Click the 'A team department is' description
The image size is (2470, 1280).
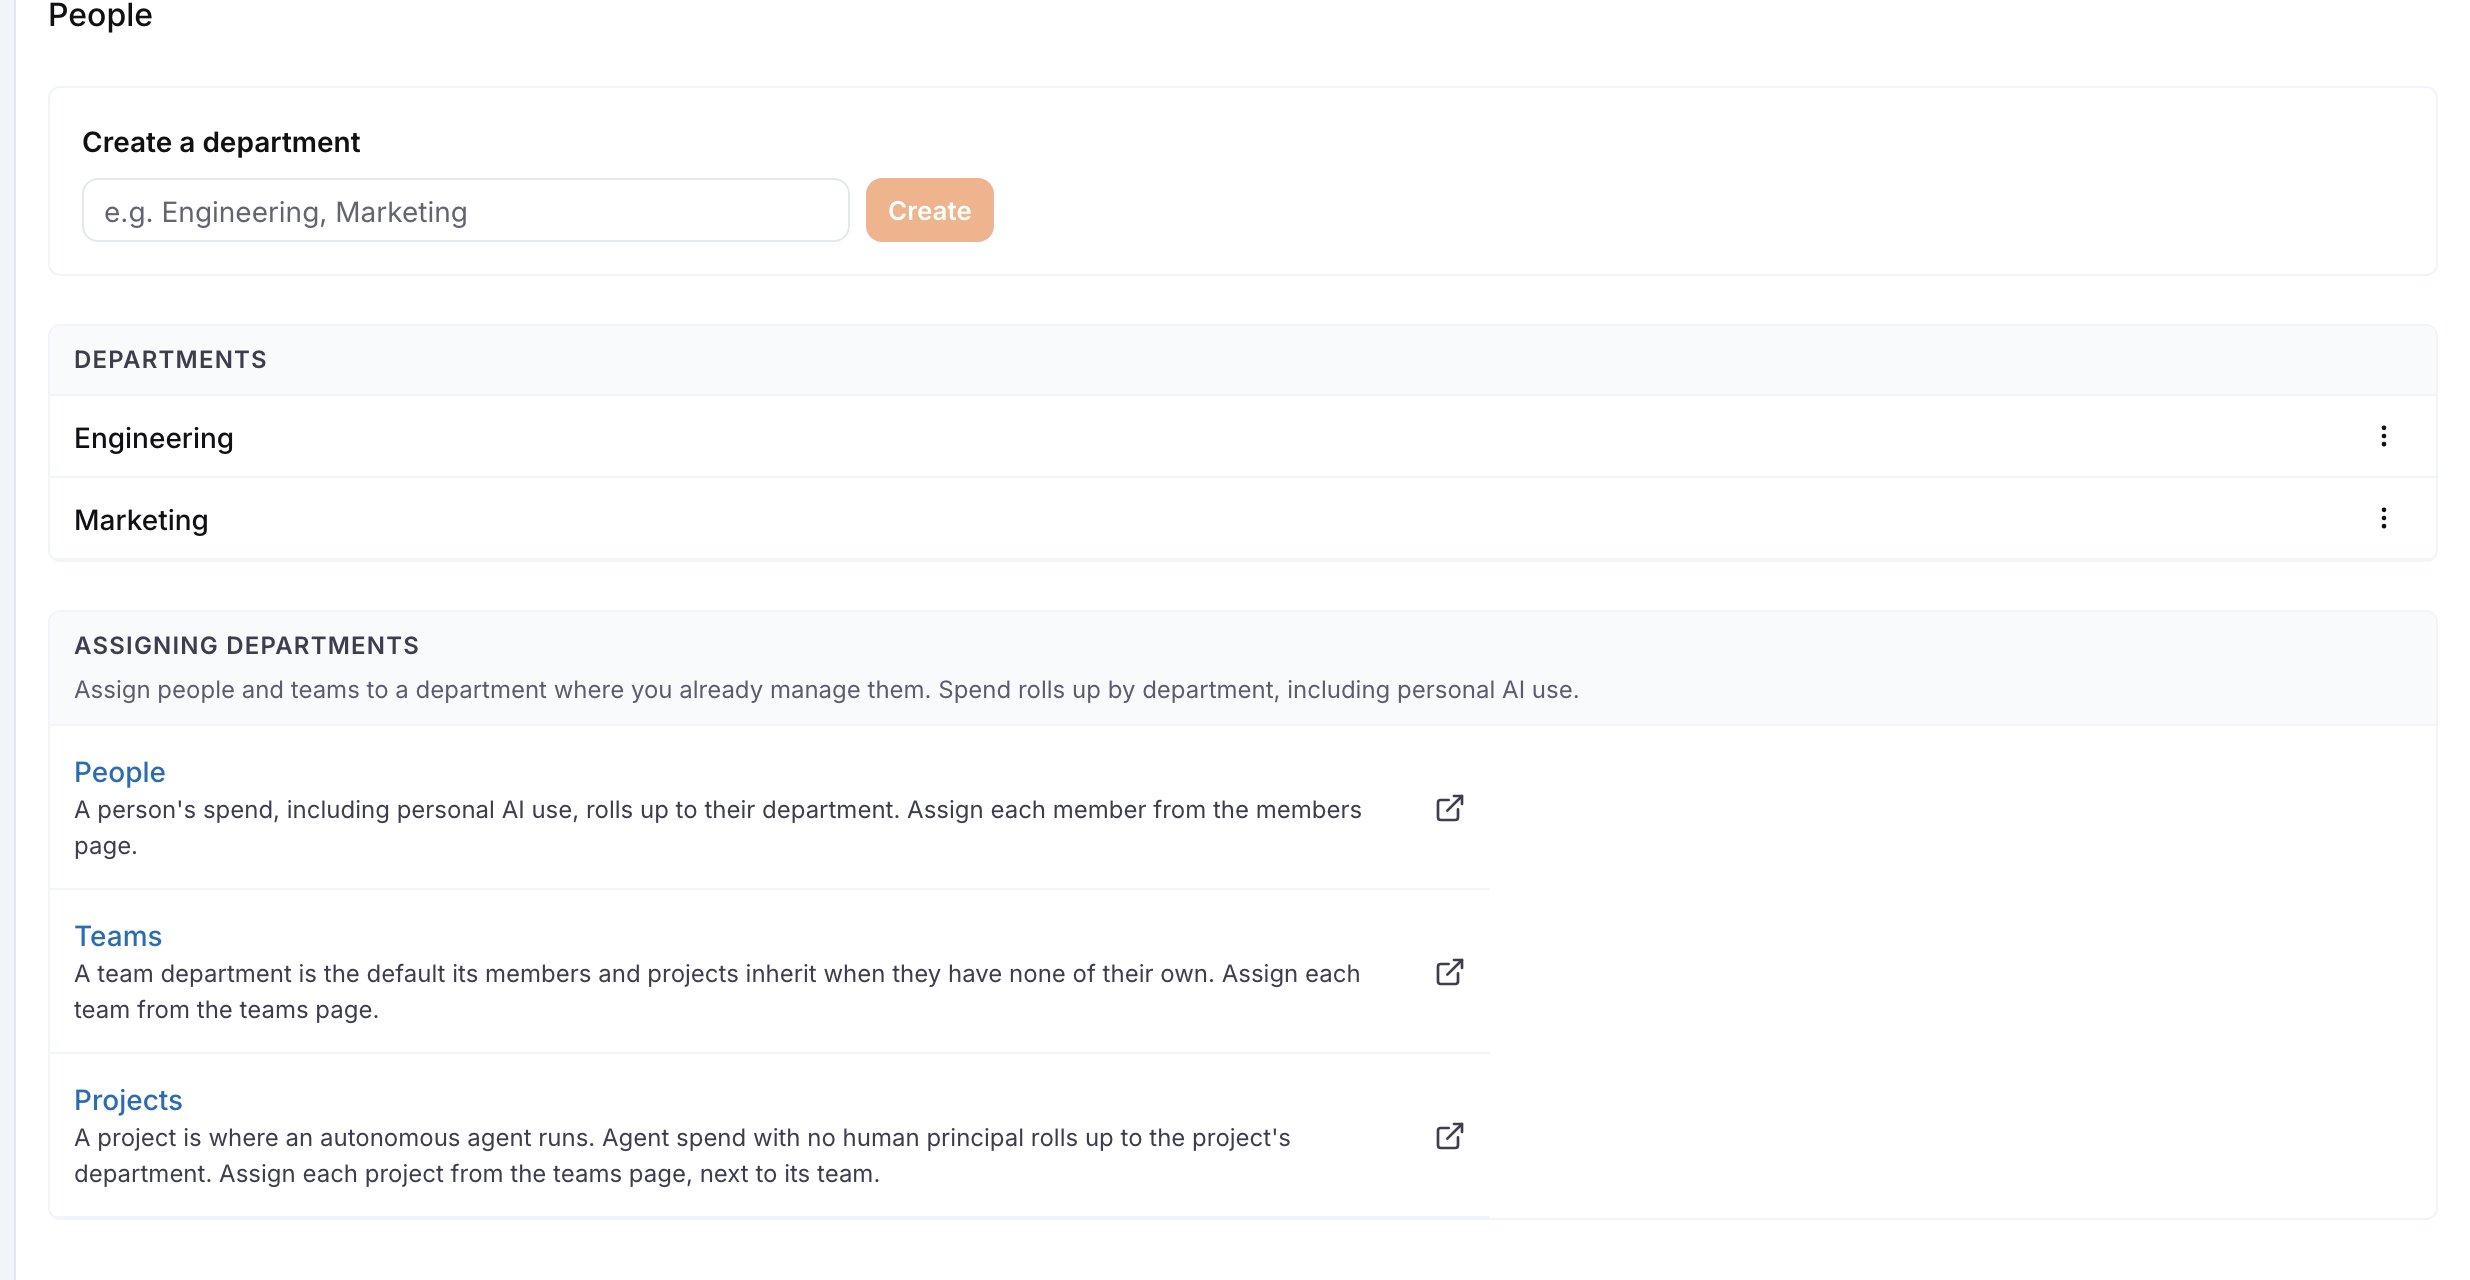click(x=717, y=992)
